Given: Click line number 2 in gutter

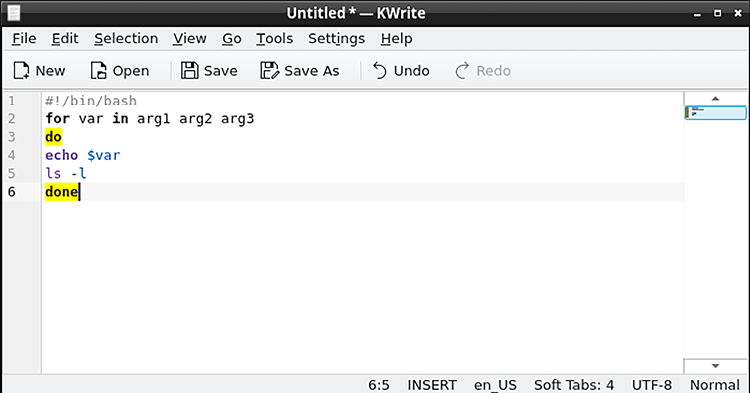Looking at the screenshot, I should click(x=11, y=119).
